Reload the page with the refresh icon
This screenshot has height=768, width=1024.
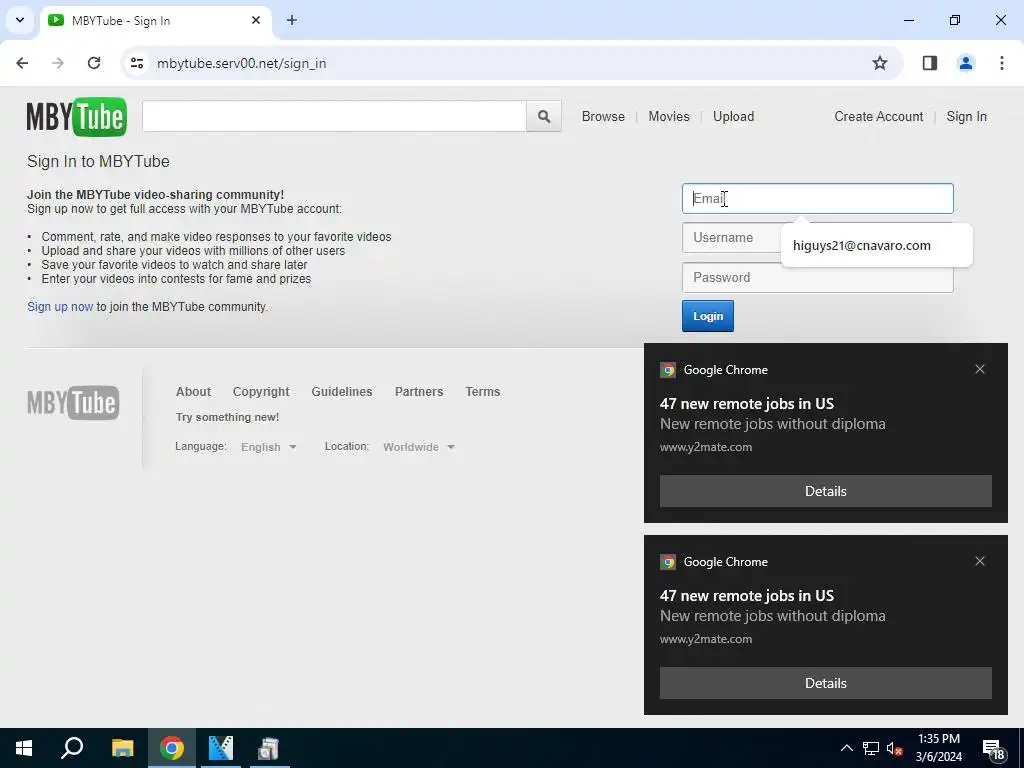pos(94,63)
